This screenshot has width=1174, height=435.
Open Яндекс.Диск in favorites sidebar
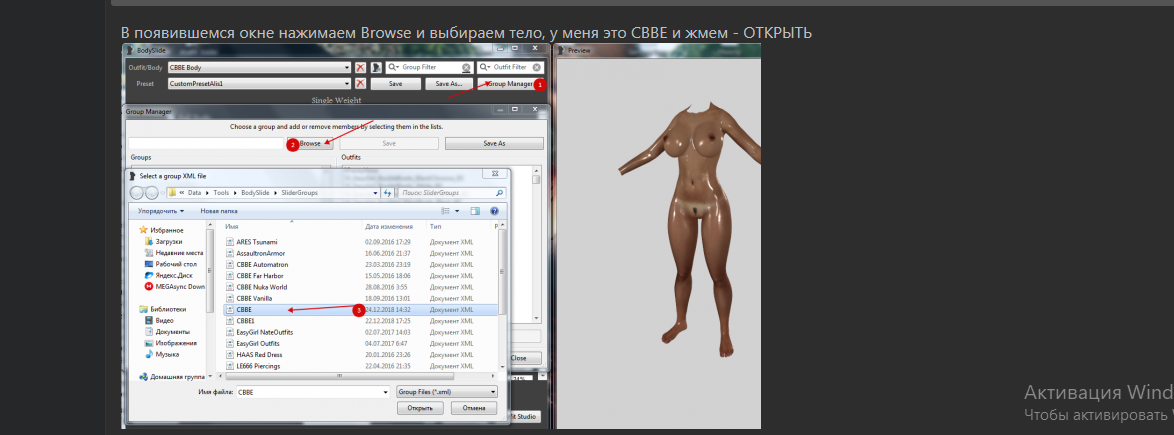175,274
